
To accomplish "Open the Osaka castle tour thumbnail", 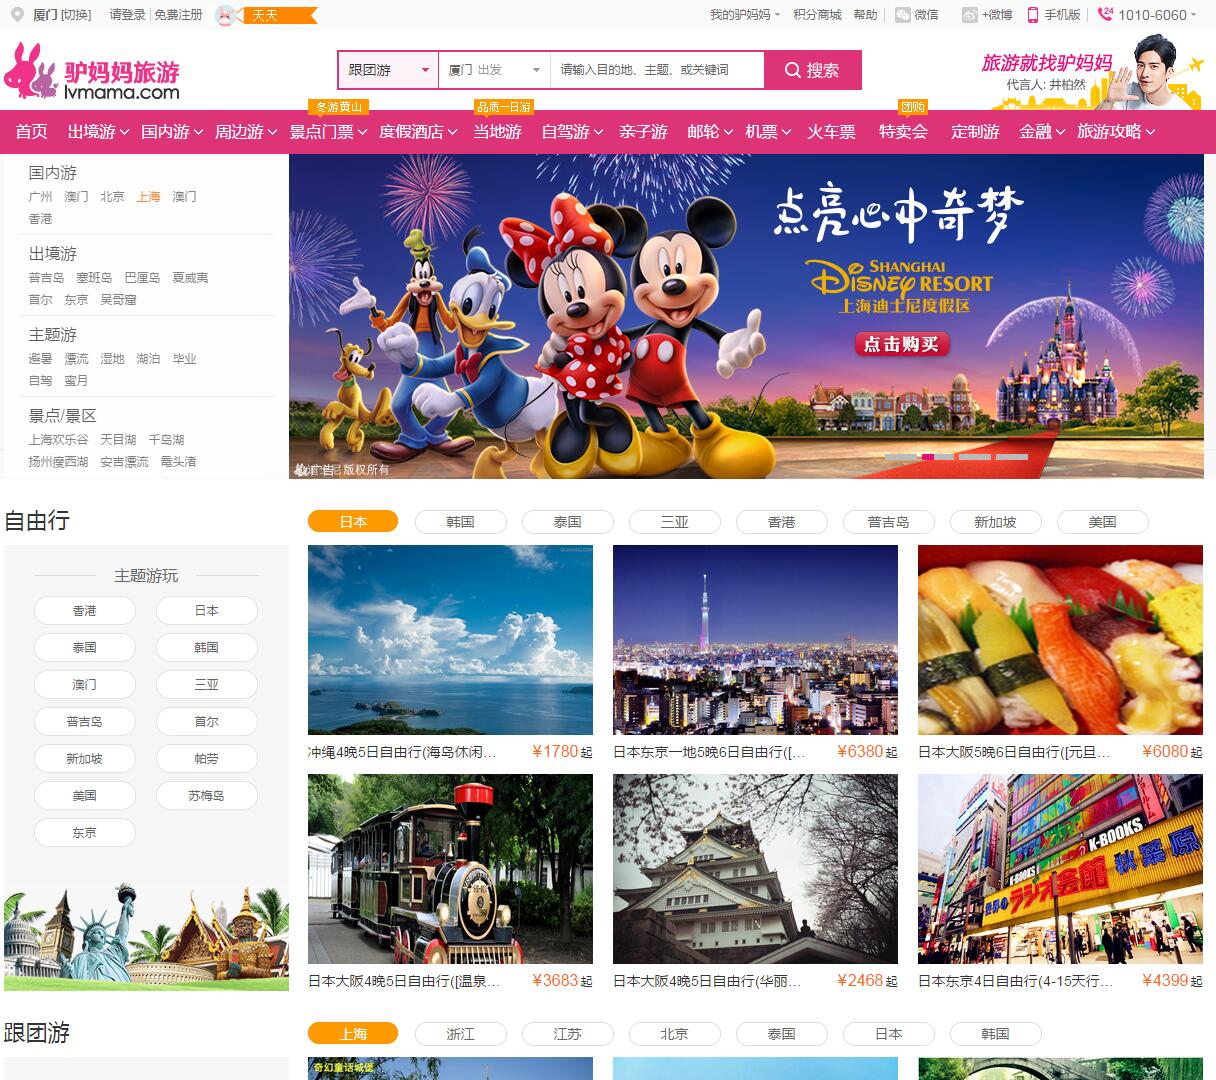I will click(755, 869).
